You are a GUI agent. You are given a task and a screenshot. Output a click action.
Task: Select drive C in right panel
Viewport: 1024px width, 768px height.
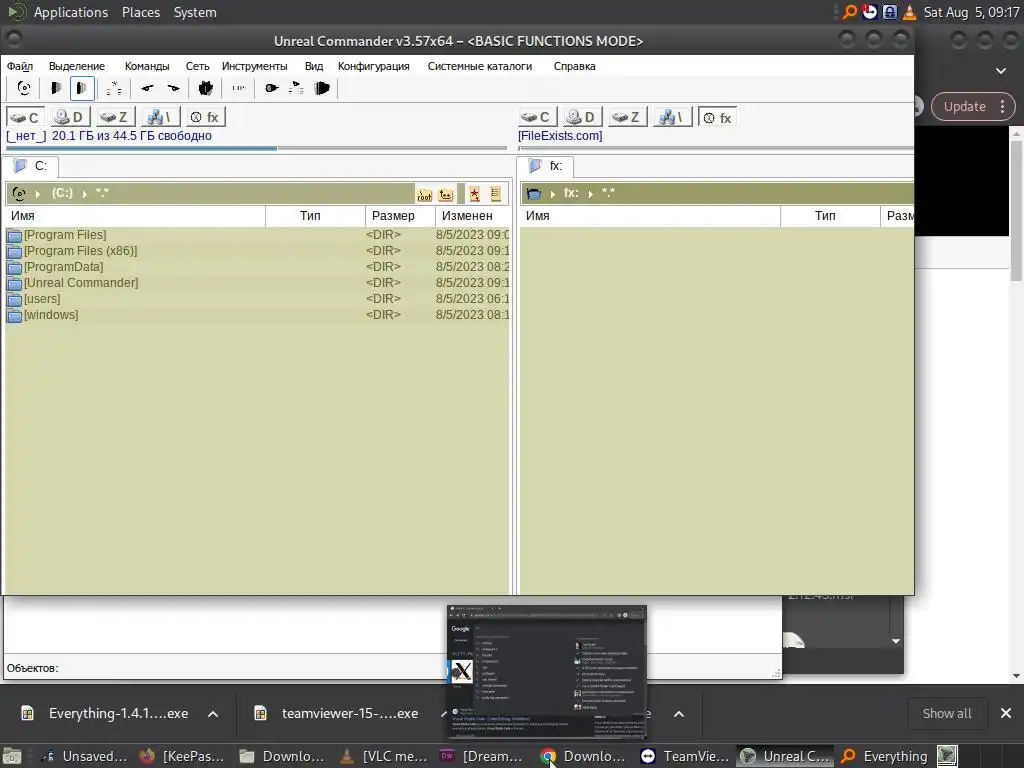pyautogui.click(x=537, y=117)
